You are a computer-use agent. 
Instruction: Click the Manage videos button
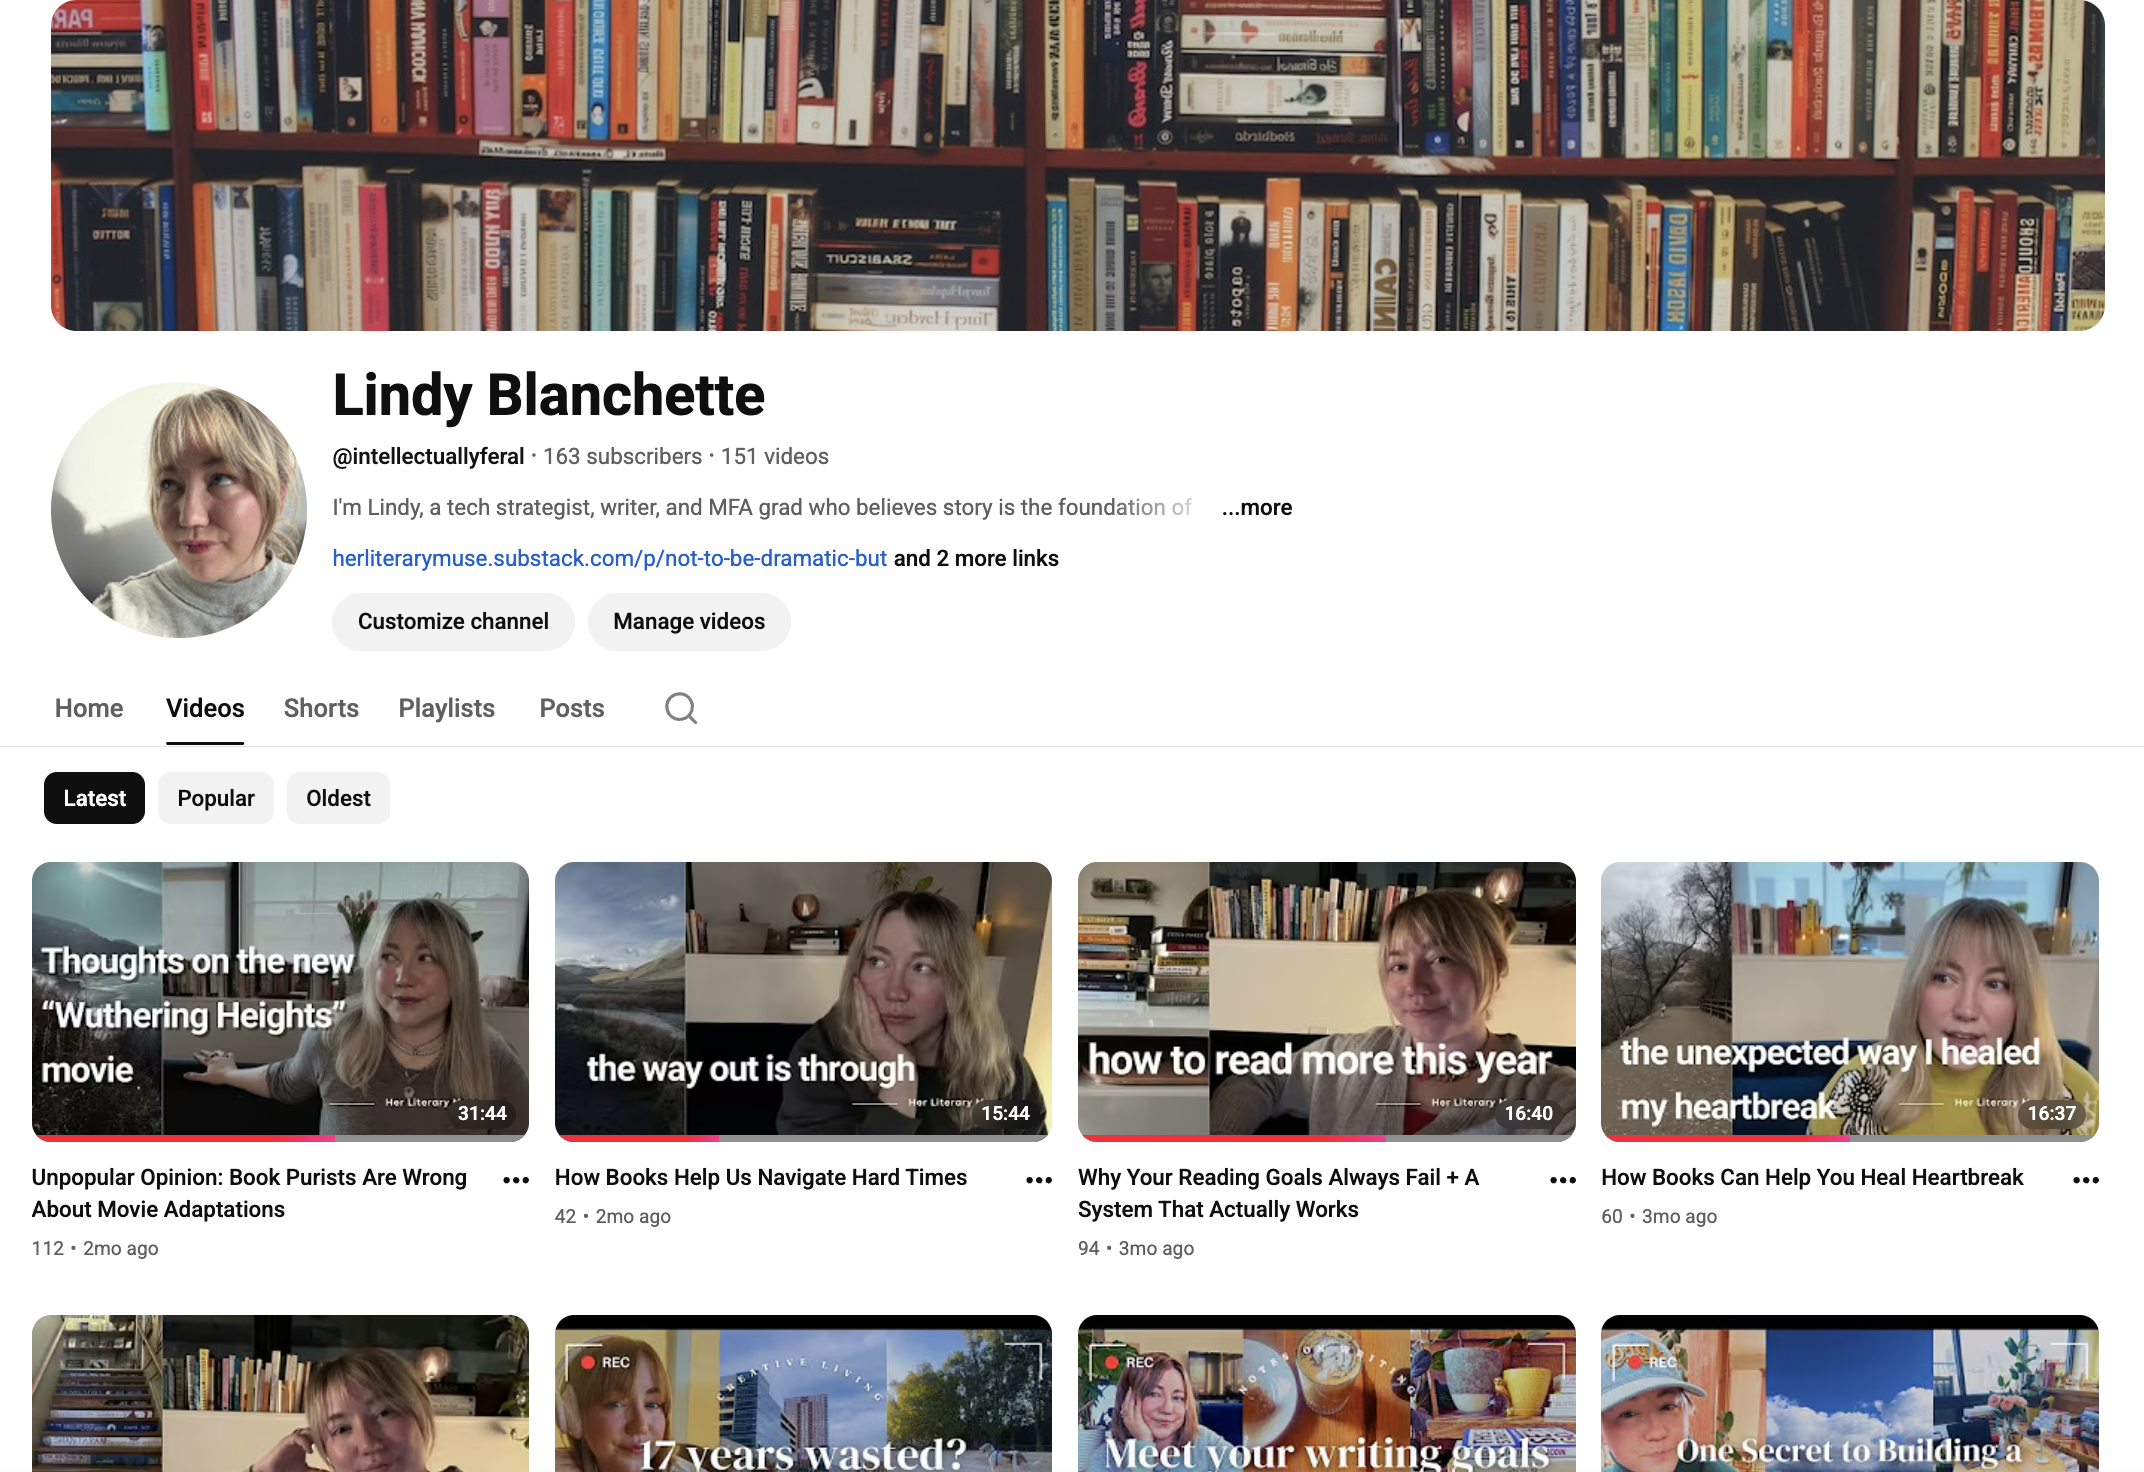[689, 622]
